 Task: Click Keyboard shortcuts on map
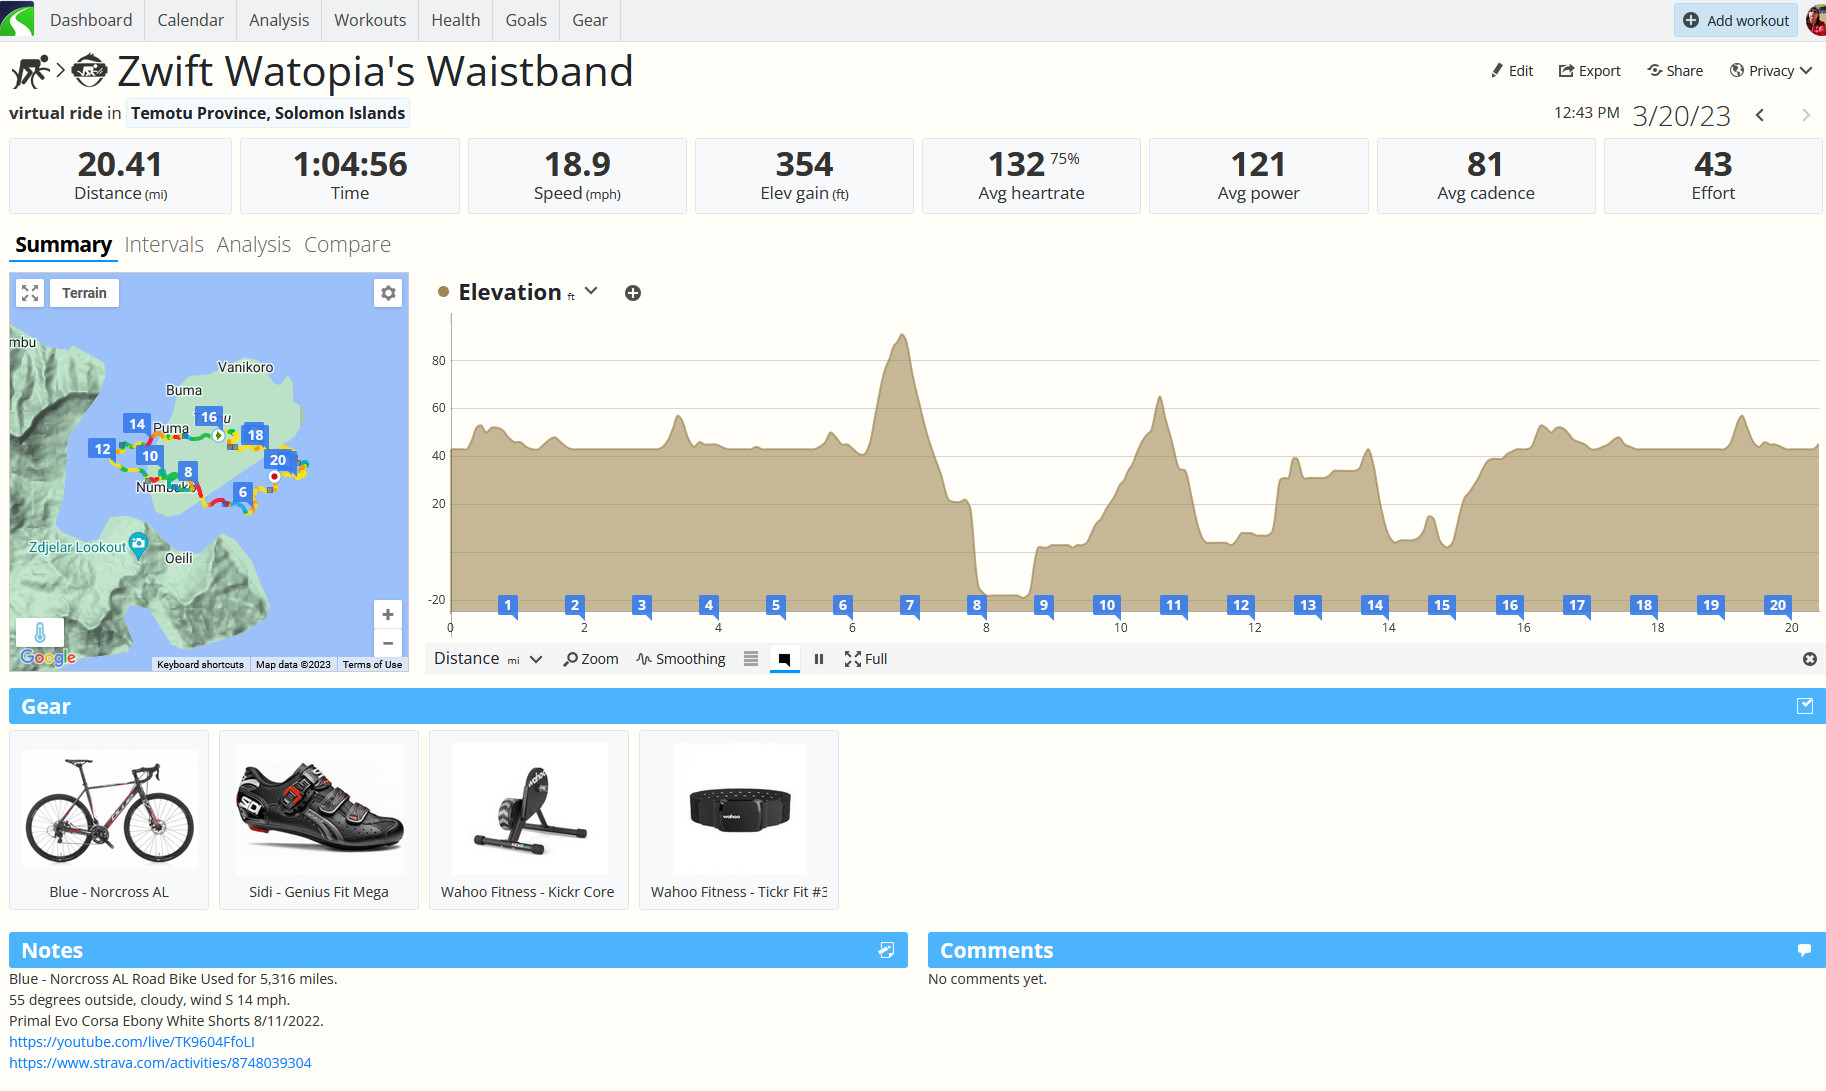tap(200, 664)
